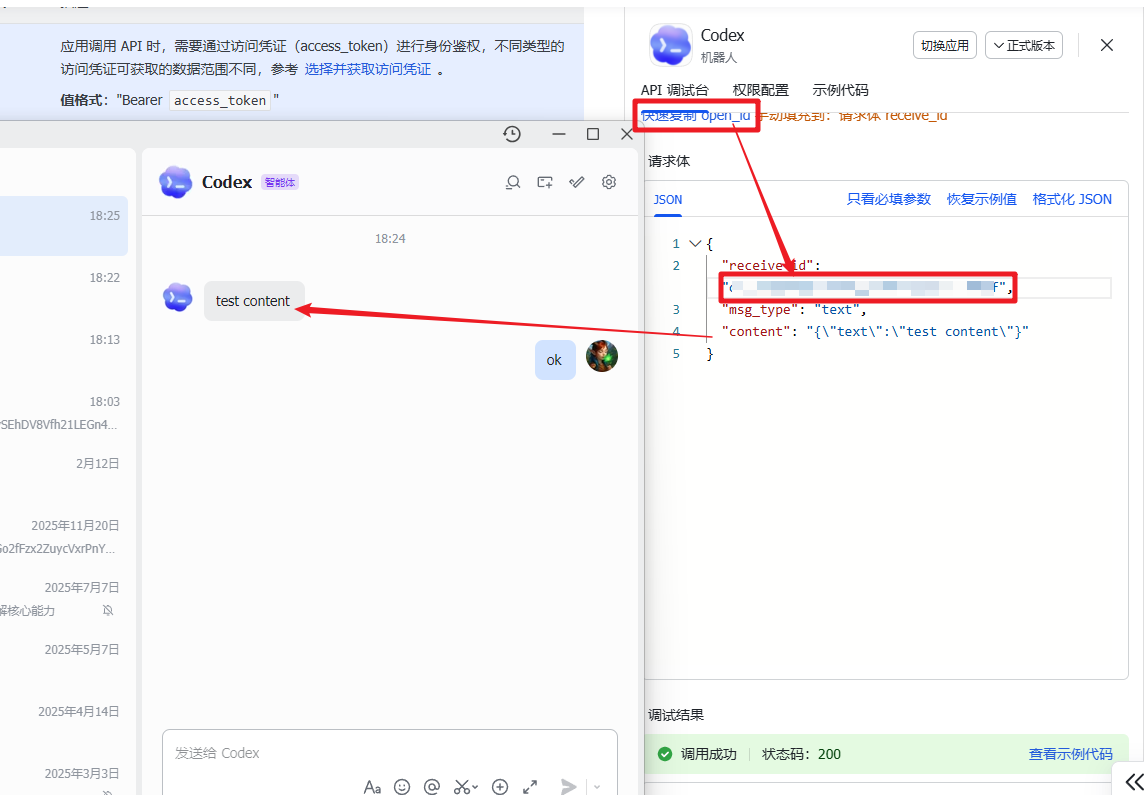Open send options arrow beside send button
The image size is (1144, 795).
597,787
